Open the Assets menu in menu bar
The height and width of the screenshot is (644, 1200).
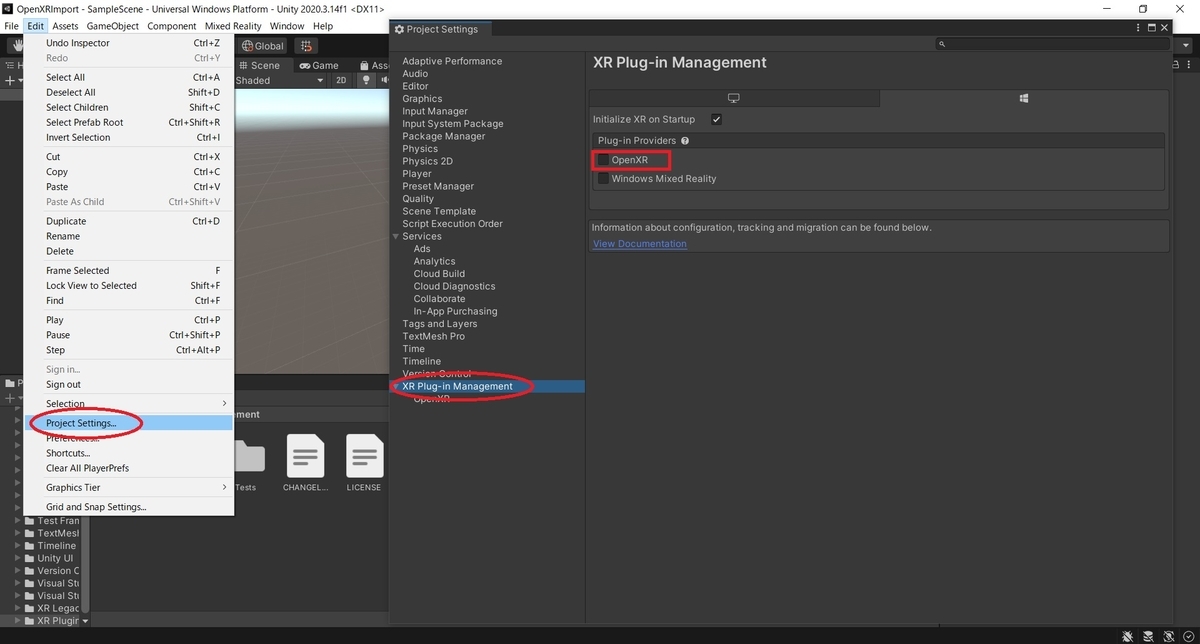coord(66,26)
